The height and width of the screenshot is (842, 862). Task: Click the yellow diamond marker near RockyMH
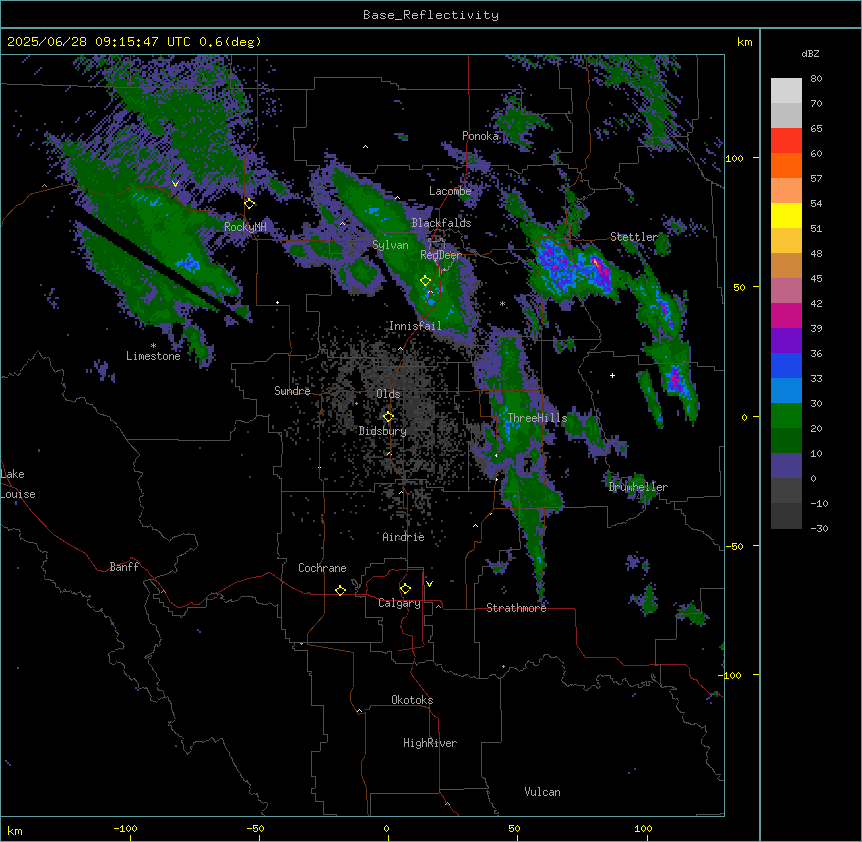250,203
